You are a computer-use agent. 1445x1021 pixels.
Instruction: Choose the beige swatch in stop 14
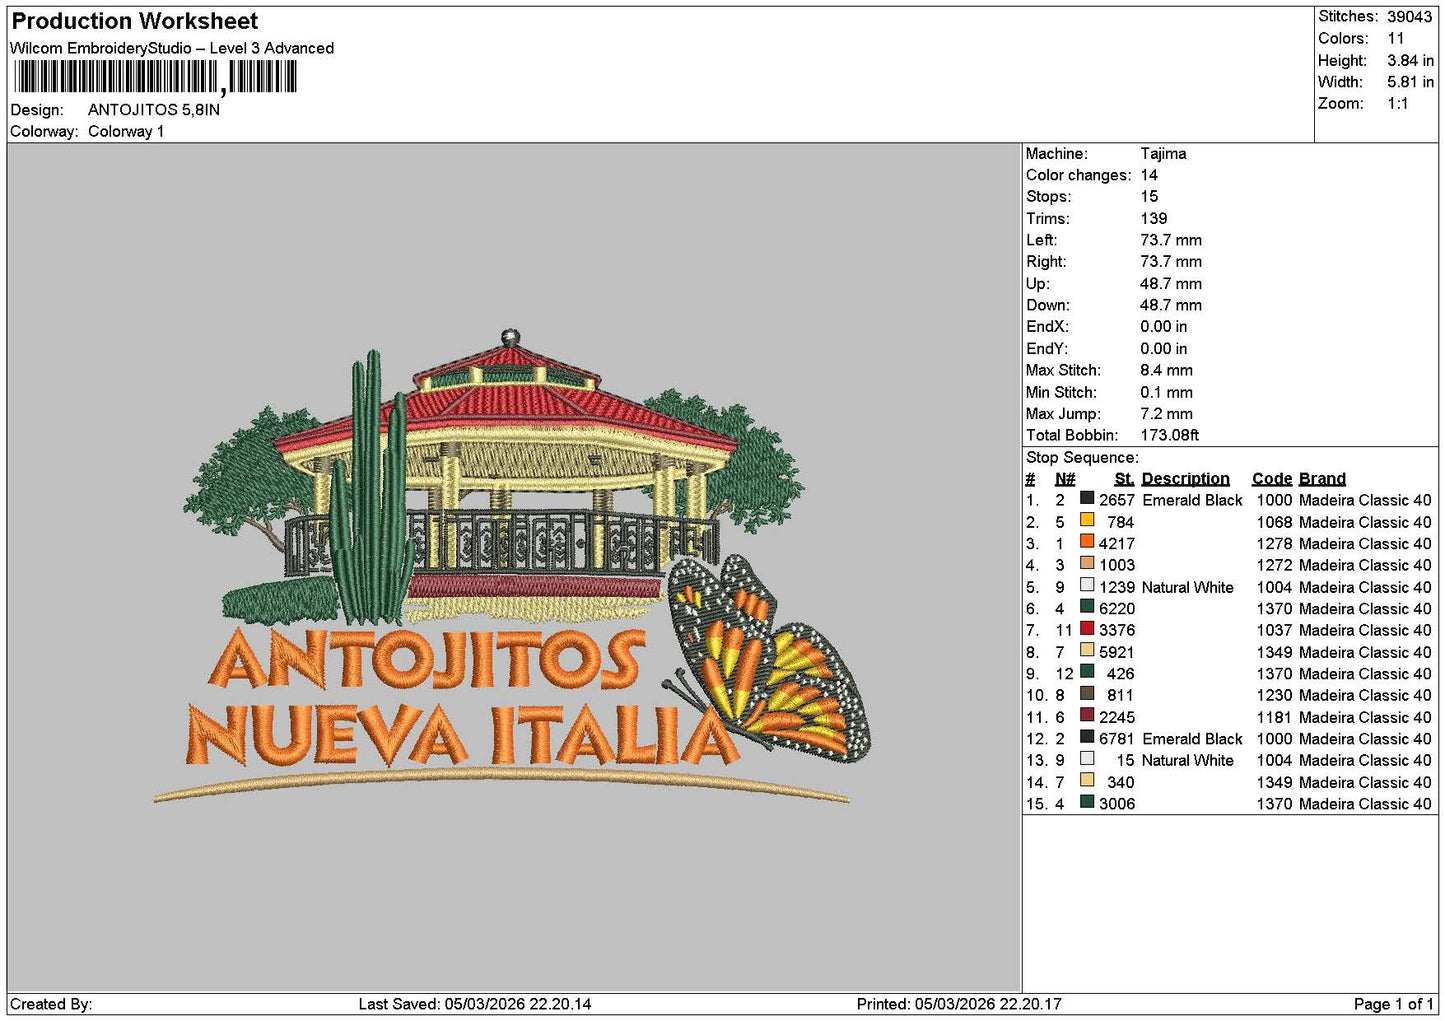click(x=1087, y=780)
